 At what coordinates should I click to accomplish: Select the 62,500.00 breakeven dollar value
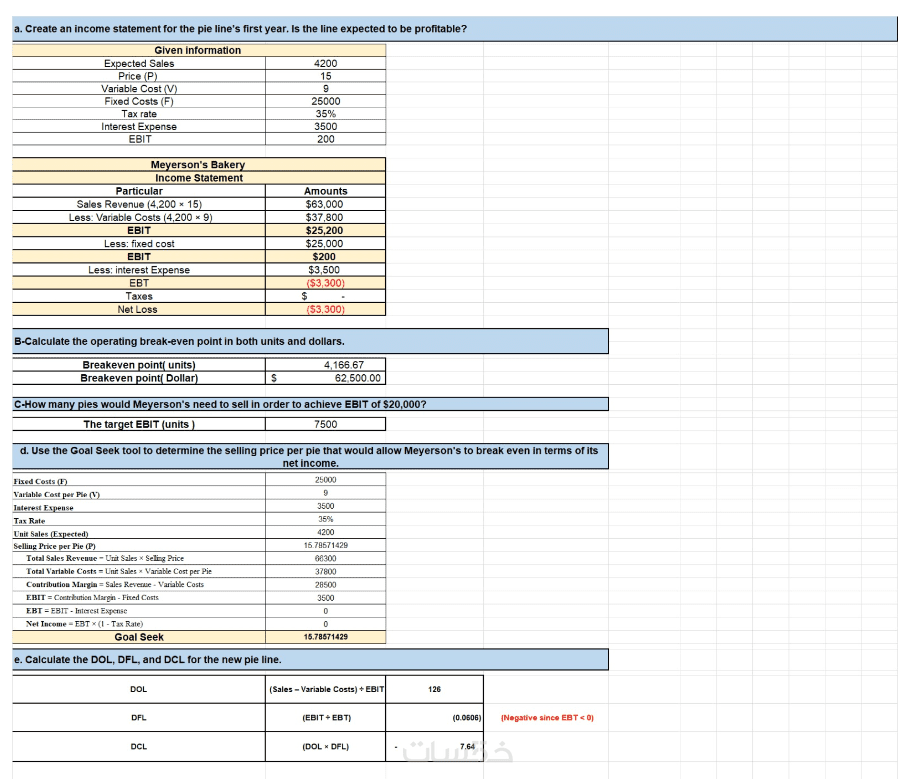[x=325, y=378]
